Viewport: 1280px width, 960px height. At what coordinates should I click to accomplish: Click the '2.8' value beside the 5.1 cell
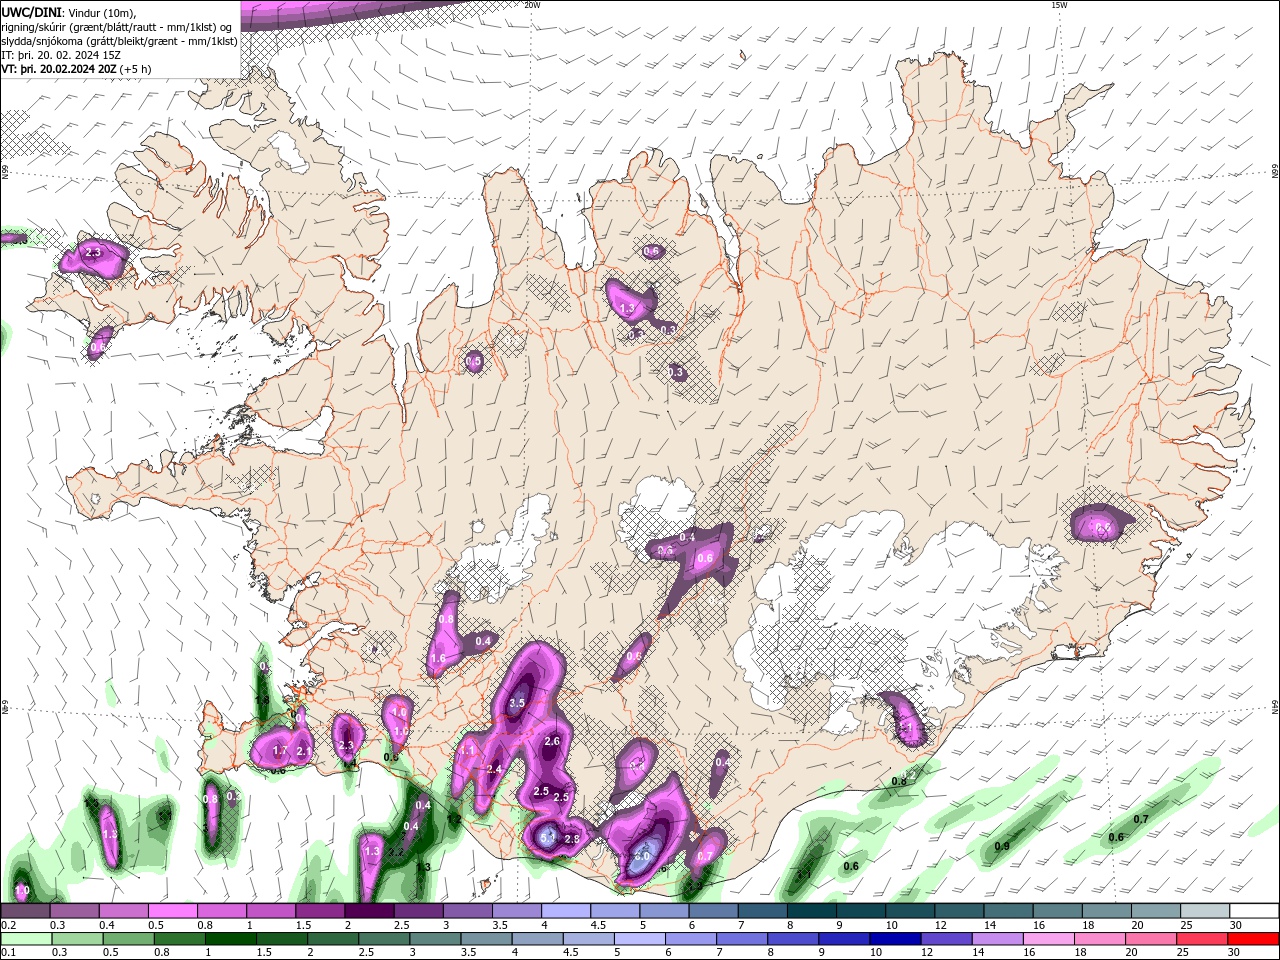coord(572,839)
